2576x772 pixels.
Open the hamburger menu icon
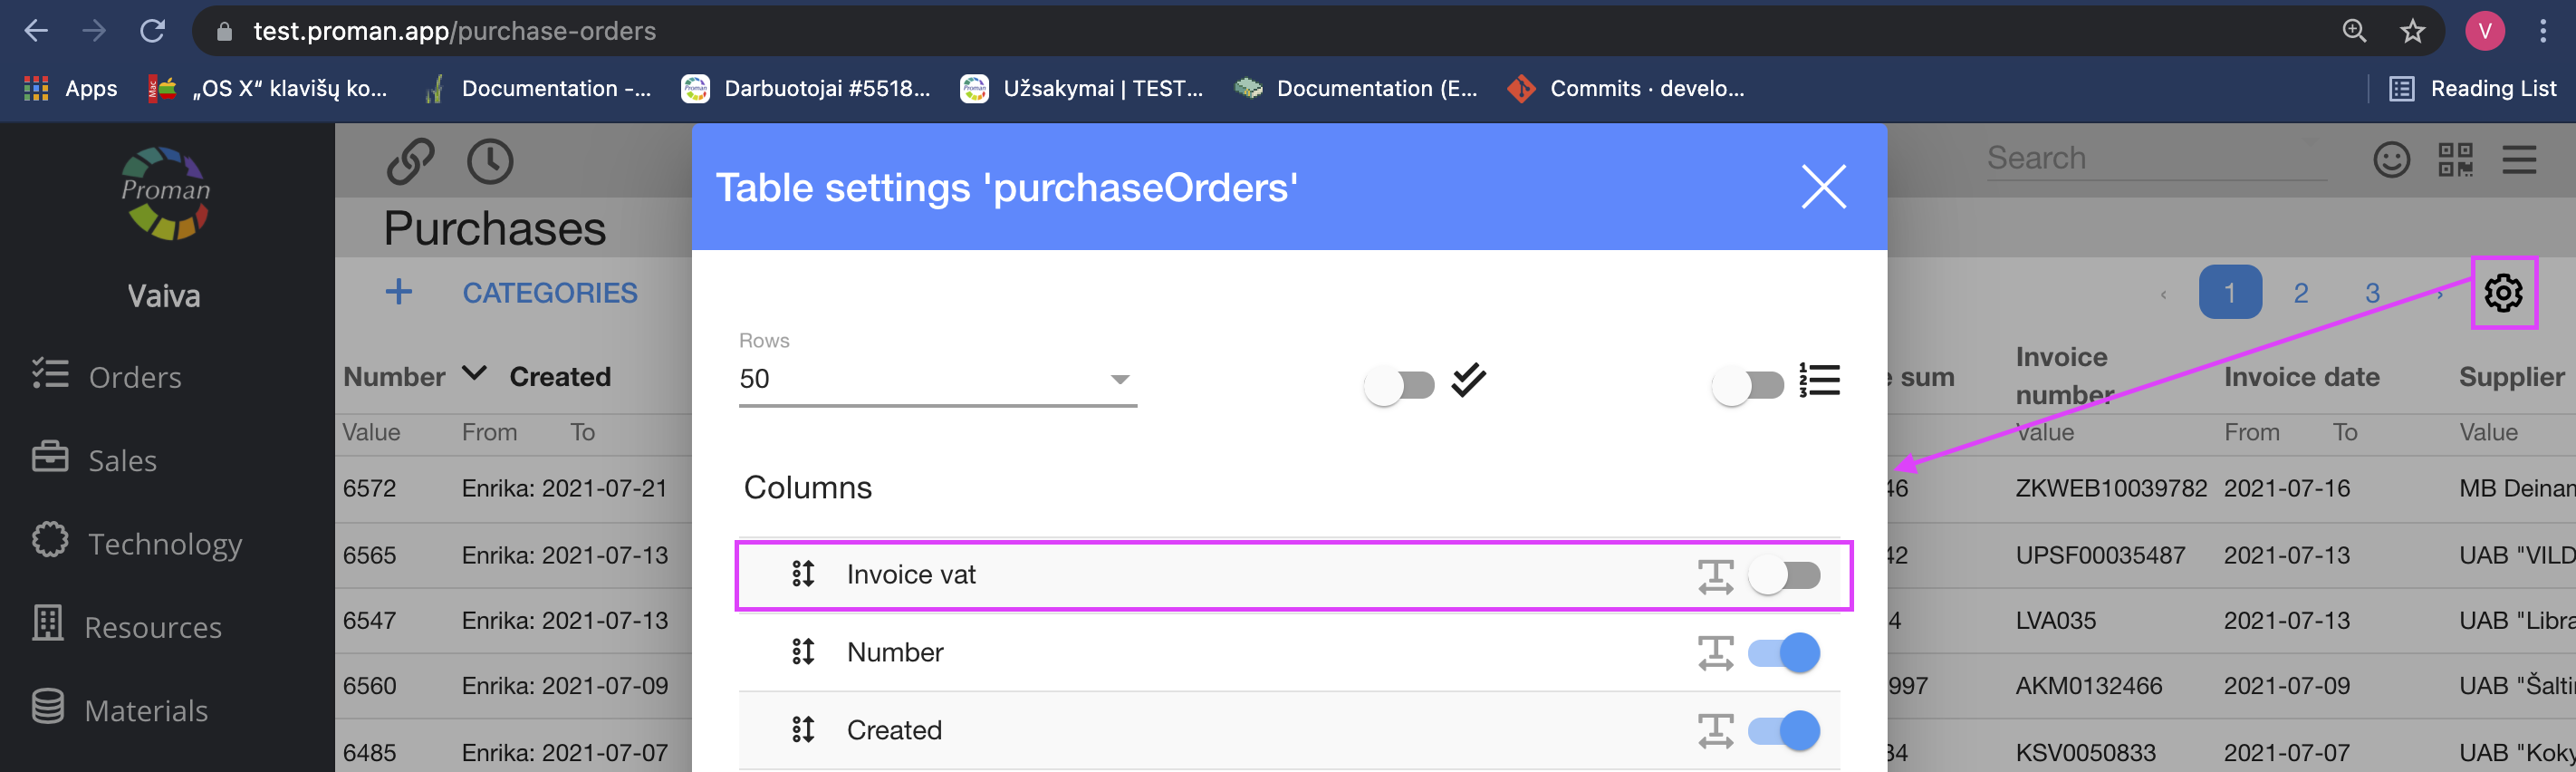[x=2519, y=159]
